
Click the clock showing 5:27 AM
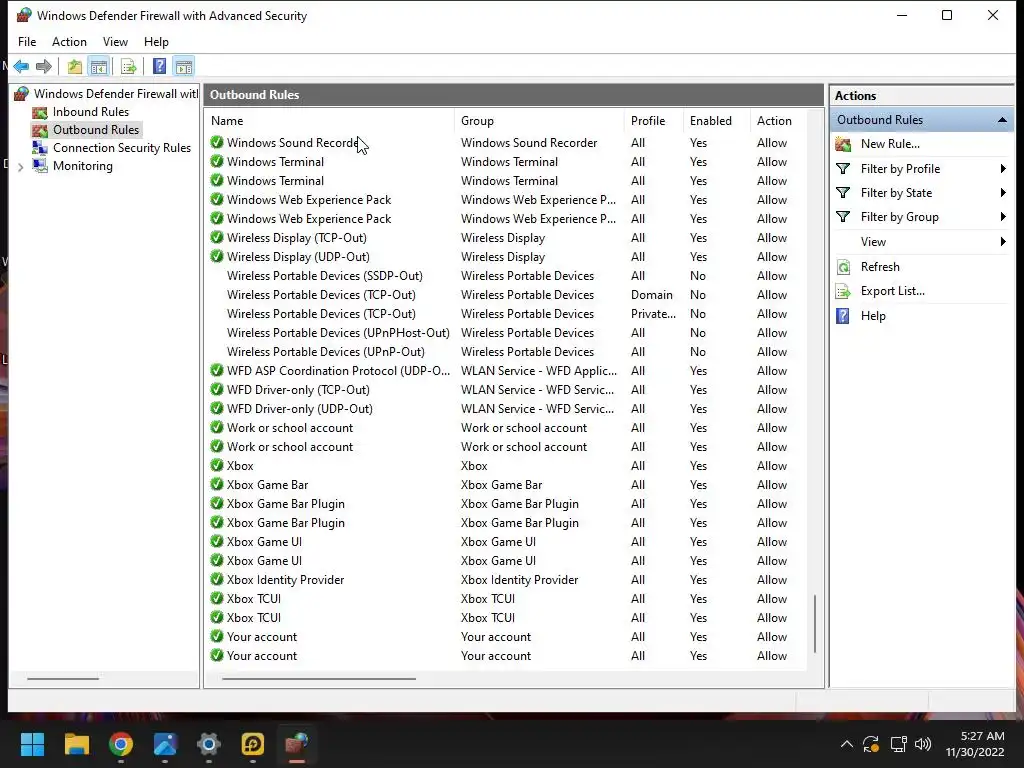click(x=982, y=736)
